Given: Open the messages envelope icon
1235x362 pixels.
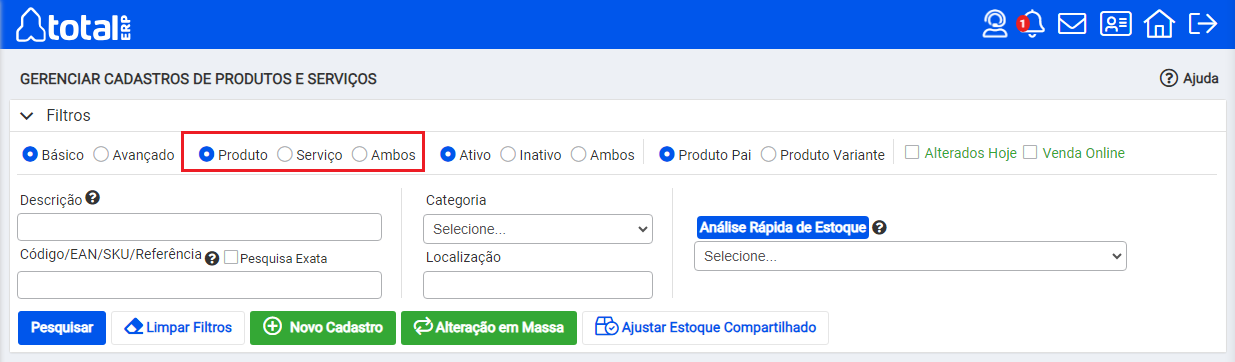Looking at the screenshot, I should 1072,24.
